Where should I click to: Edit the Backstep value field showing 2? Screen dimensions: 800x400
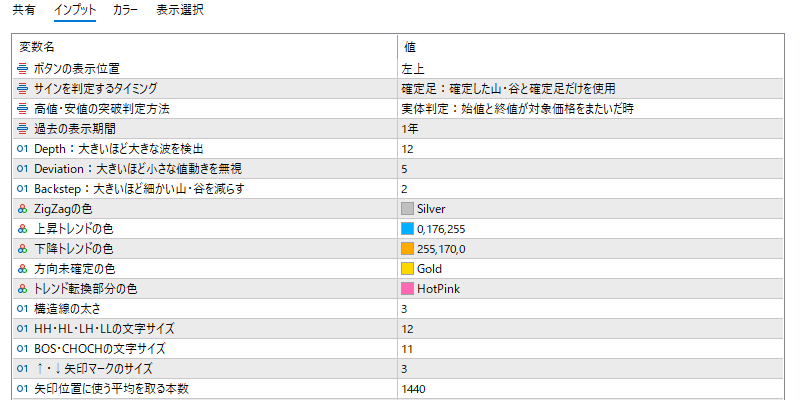pyautogui.click(x=590, y=189)
